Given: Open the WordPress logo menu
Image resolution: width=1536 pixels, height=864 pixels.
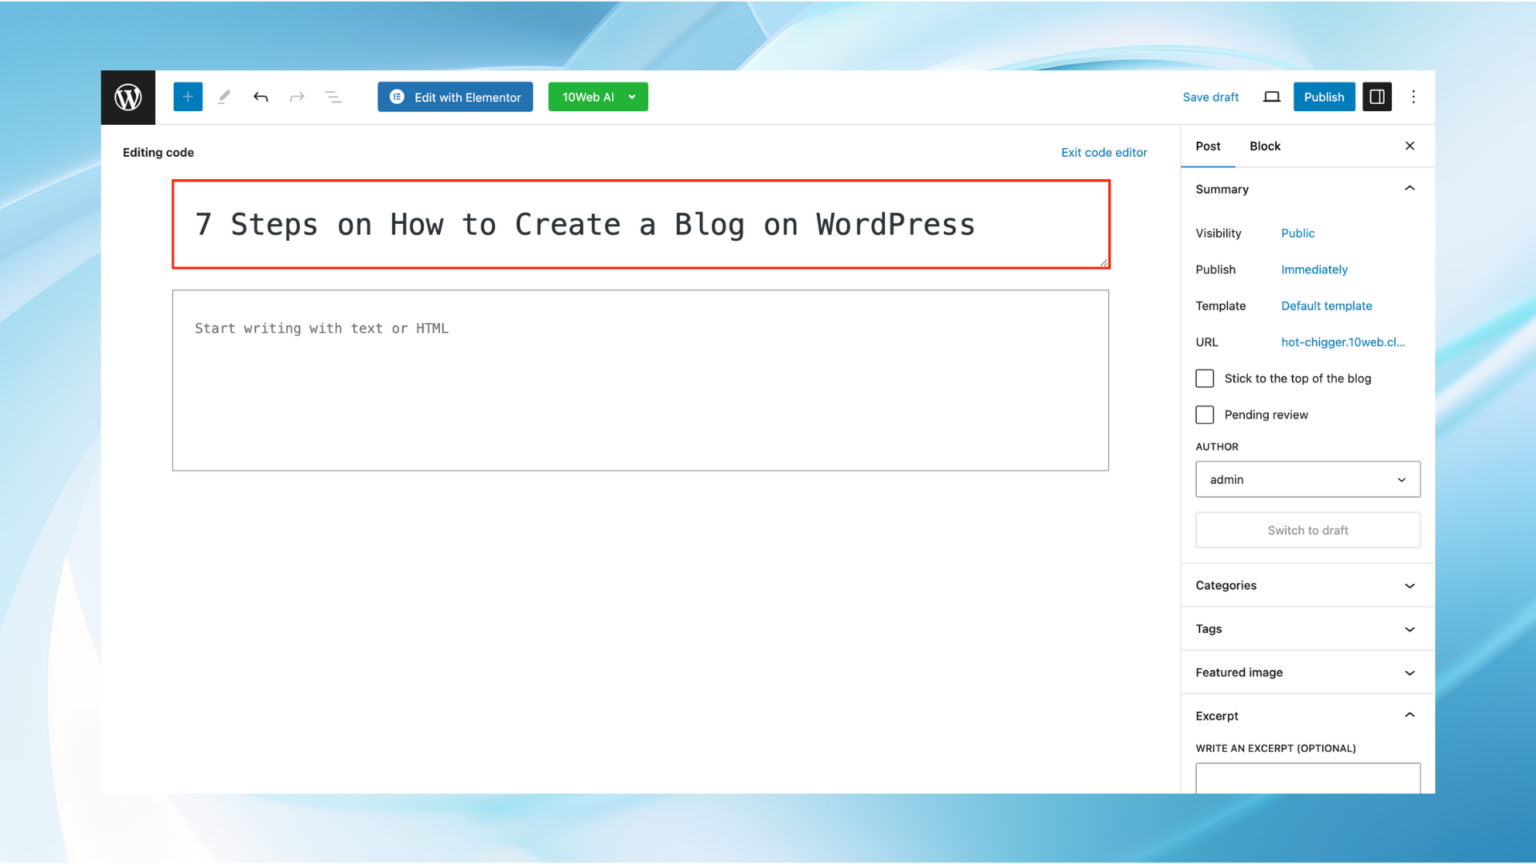Looking at the screenshot, I should (x=127, y=97).
